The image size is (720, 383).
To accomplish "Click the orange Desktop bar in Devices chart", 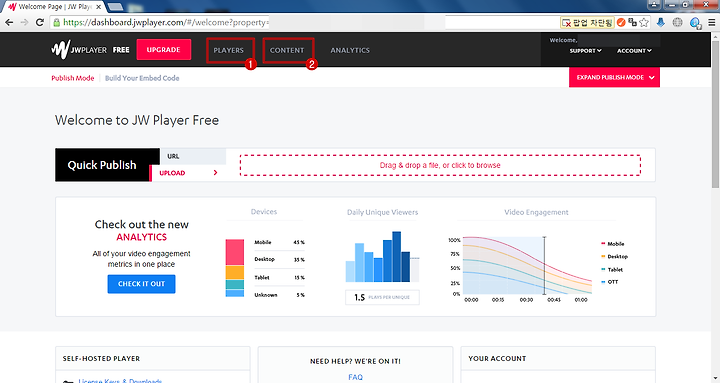I will (x=235, y=272).
